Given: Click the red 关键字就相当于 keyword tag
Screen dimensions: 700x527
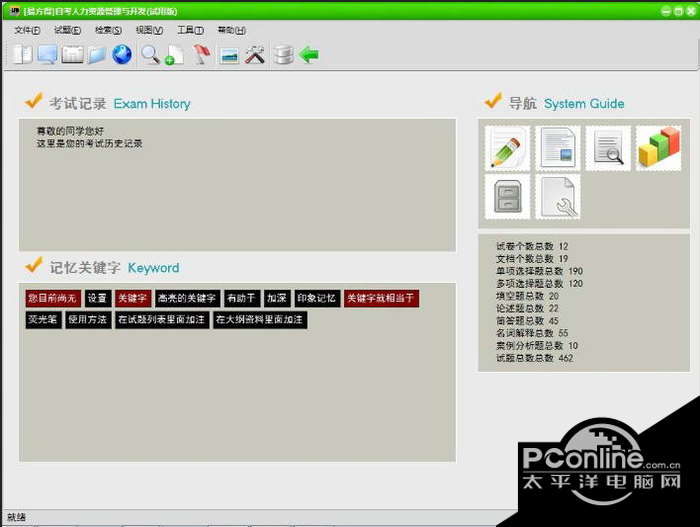Looking at the screenshot, I should point(381,298).
